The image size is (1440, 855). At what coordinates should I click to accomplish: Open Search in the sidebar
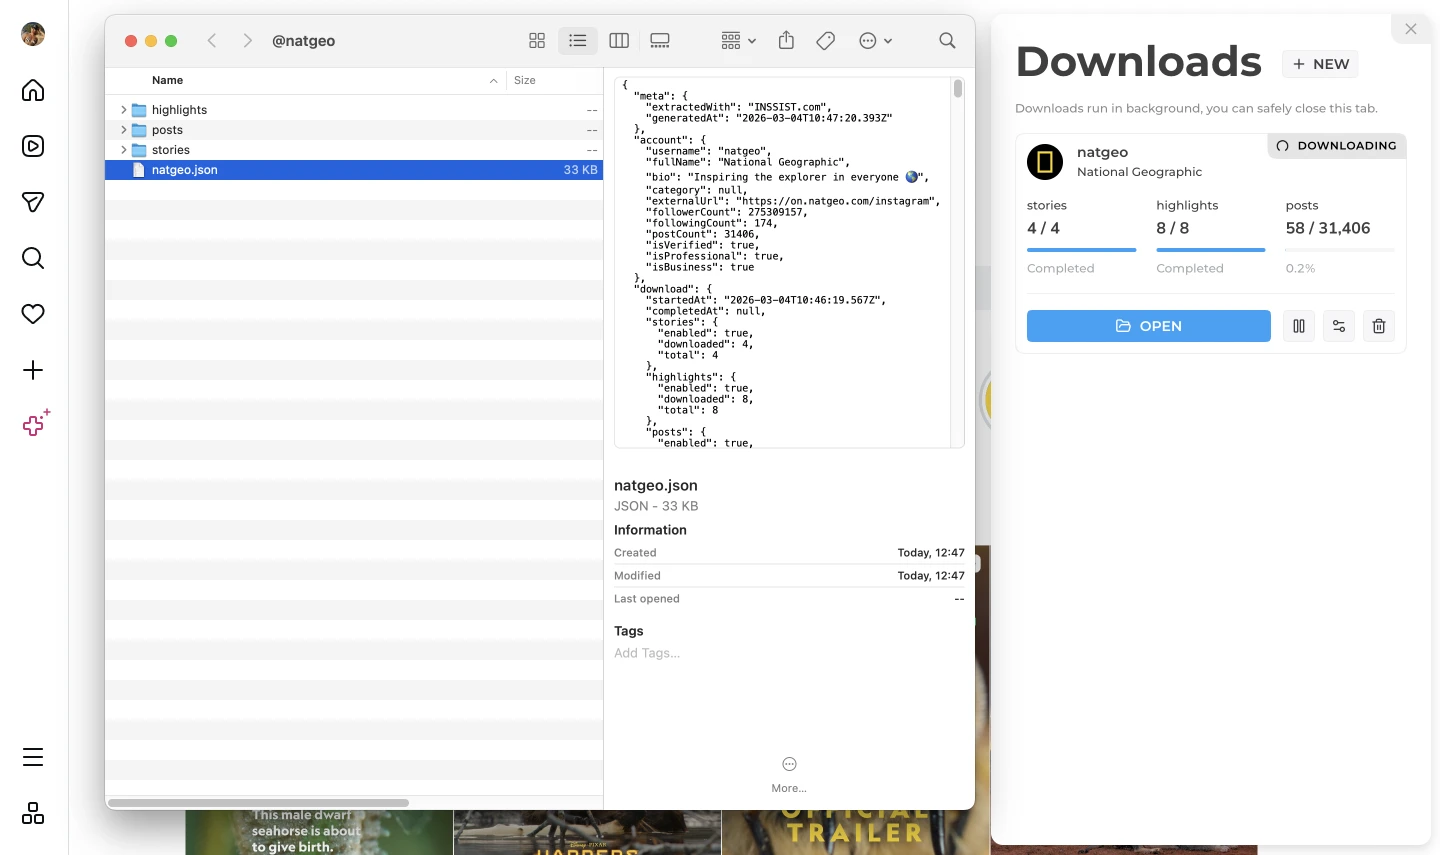pyautogui.click(x=33, y=258)
